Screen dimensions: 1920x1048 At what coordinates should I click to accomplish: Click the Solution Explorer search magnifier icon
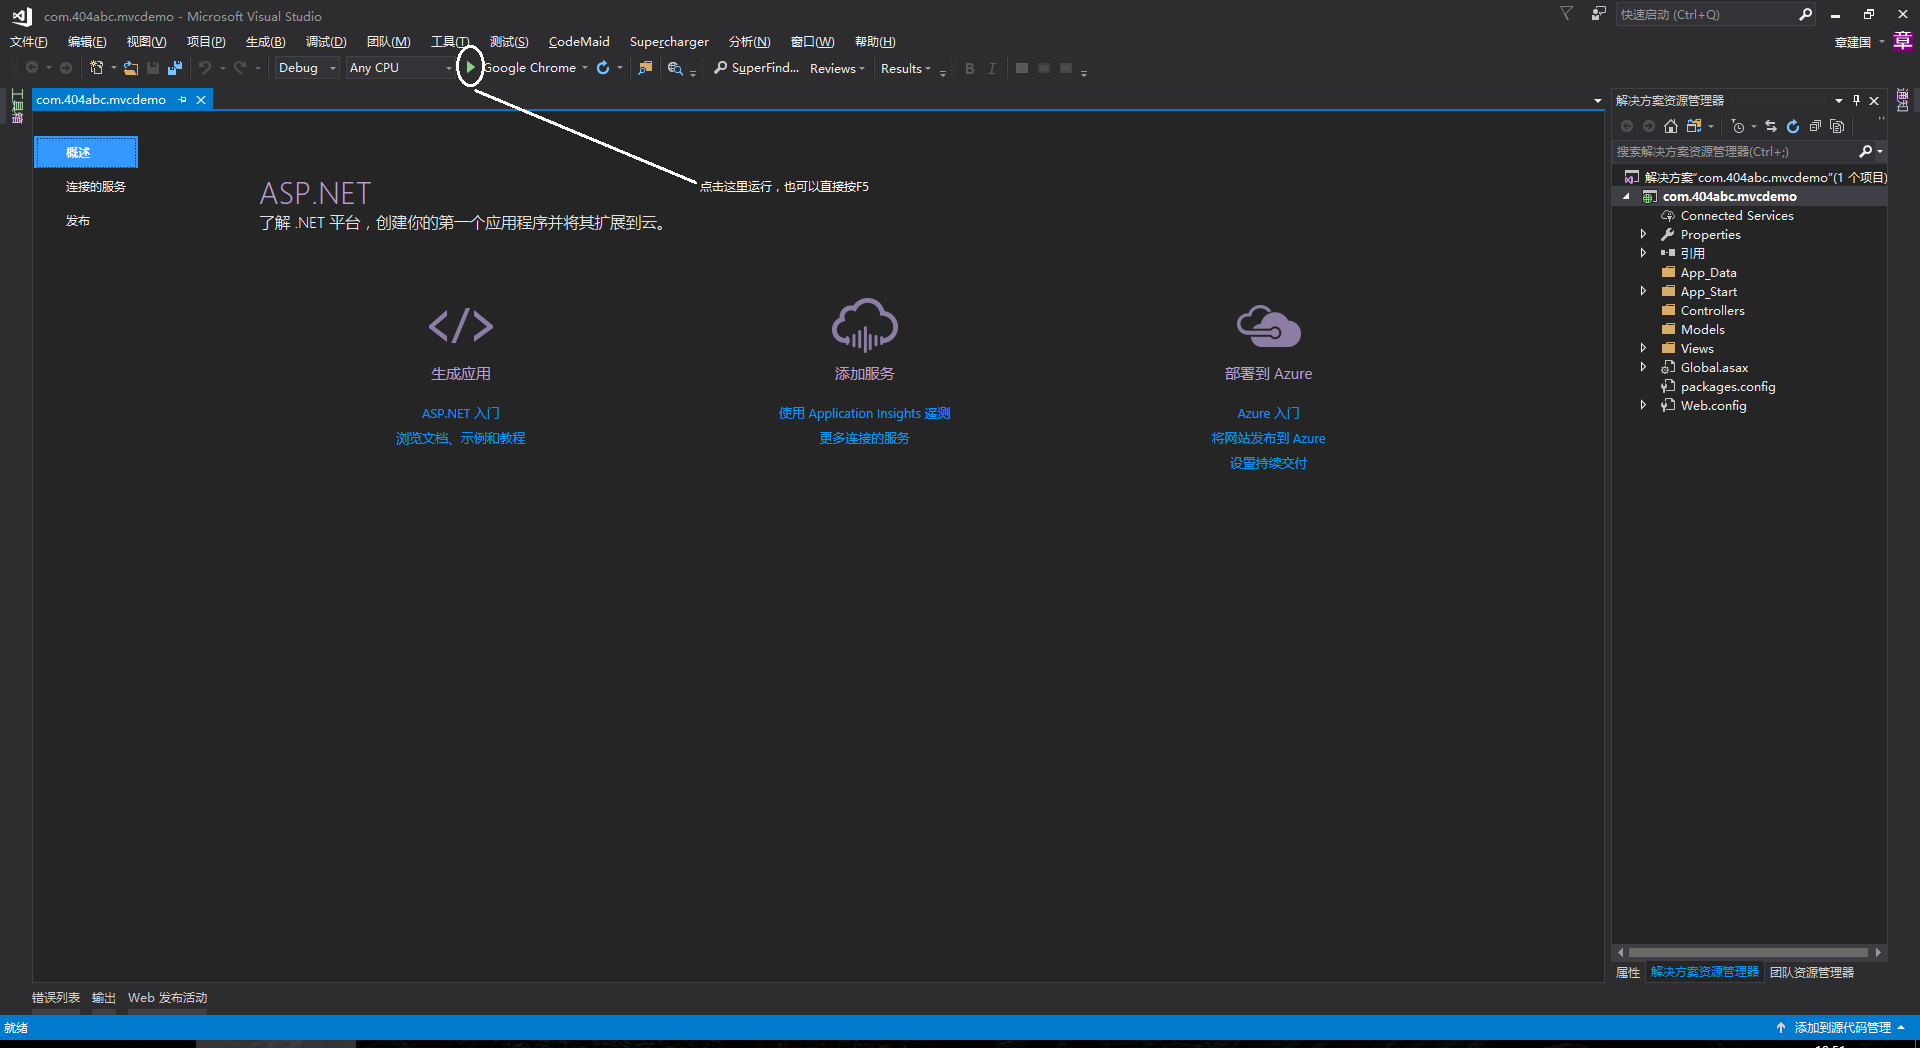click(x=1865, y=151)
